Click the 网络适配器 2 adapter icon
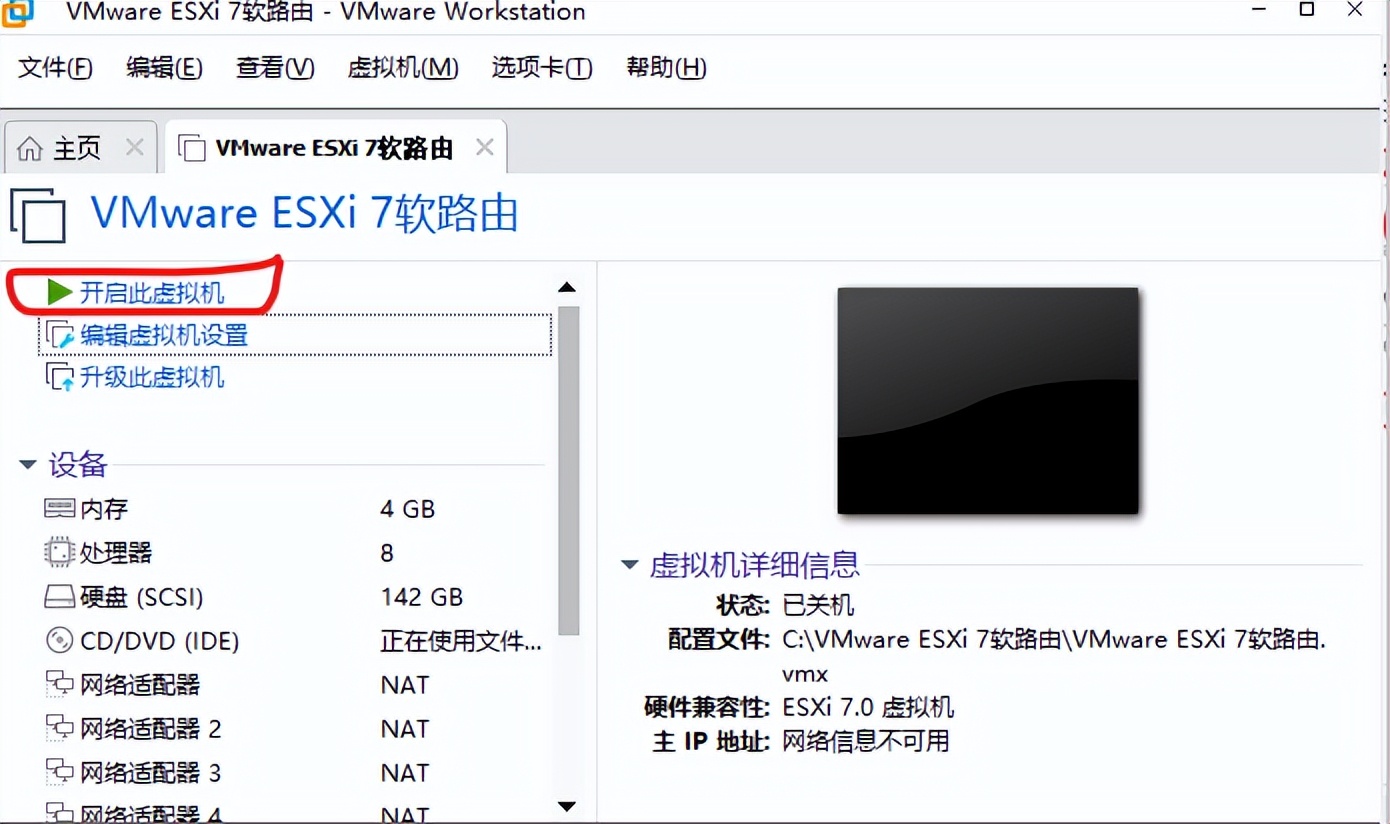 click(59, 728)
